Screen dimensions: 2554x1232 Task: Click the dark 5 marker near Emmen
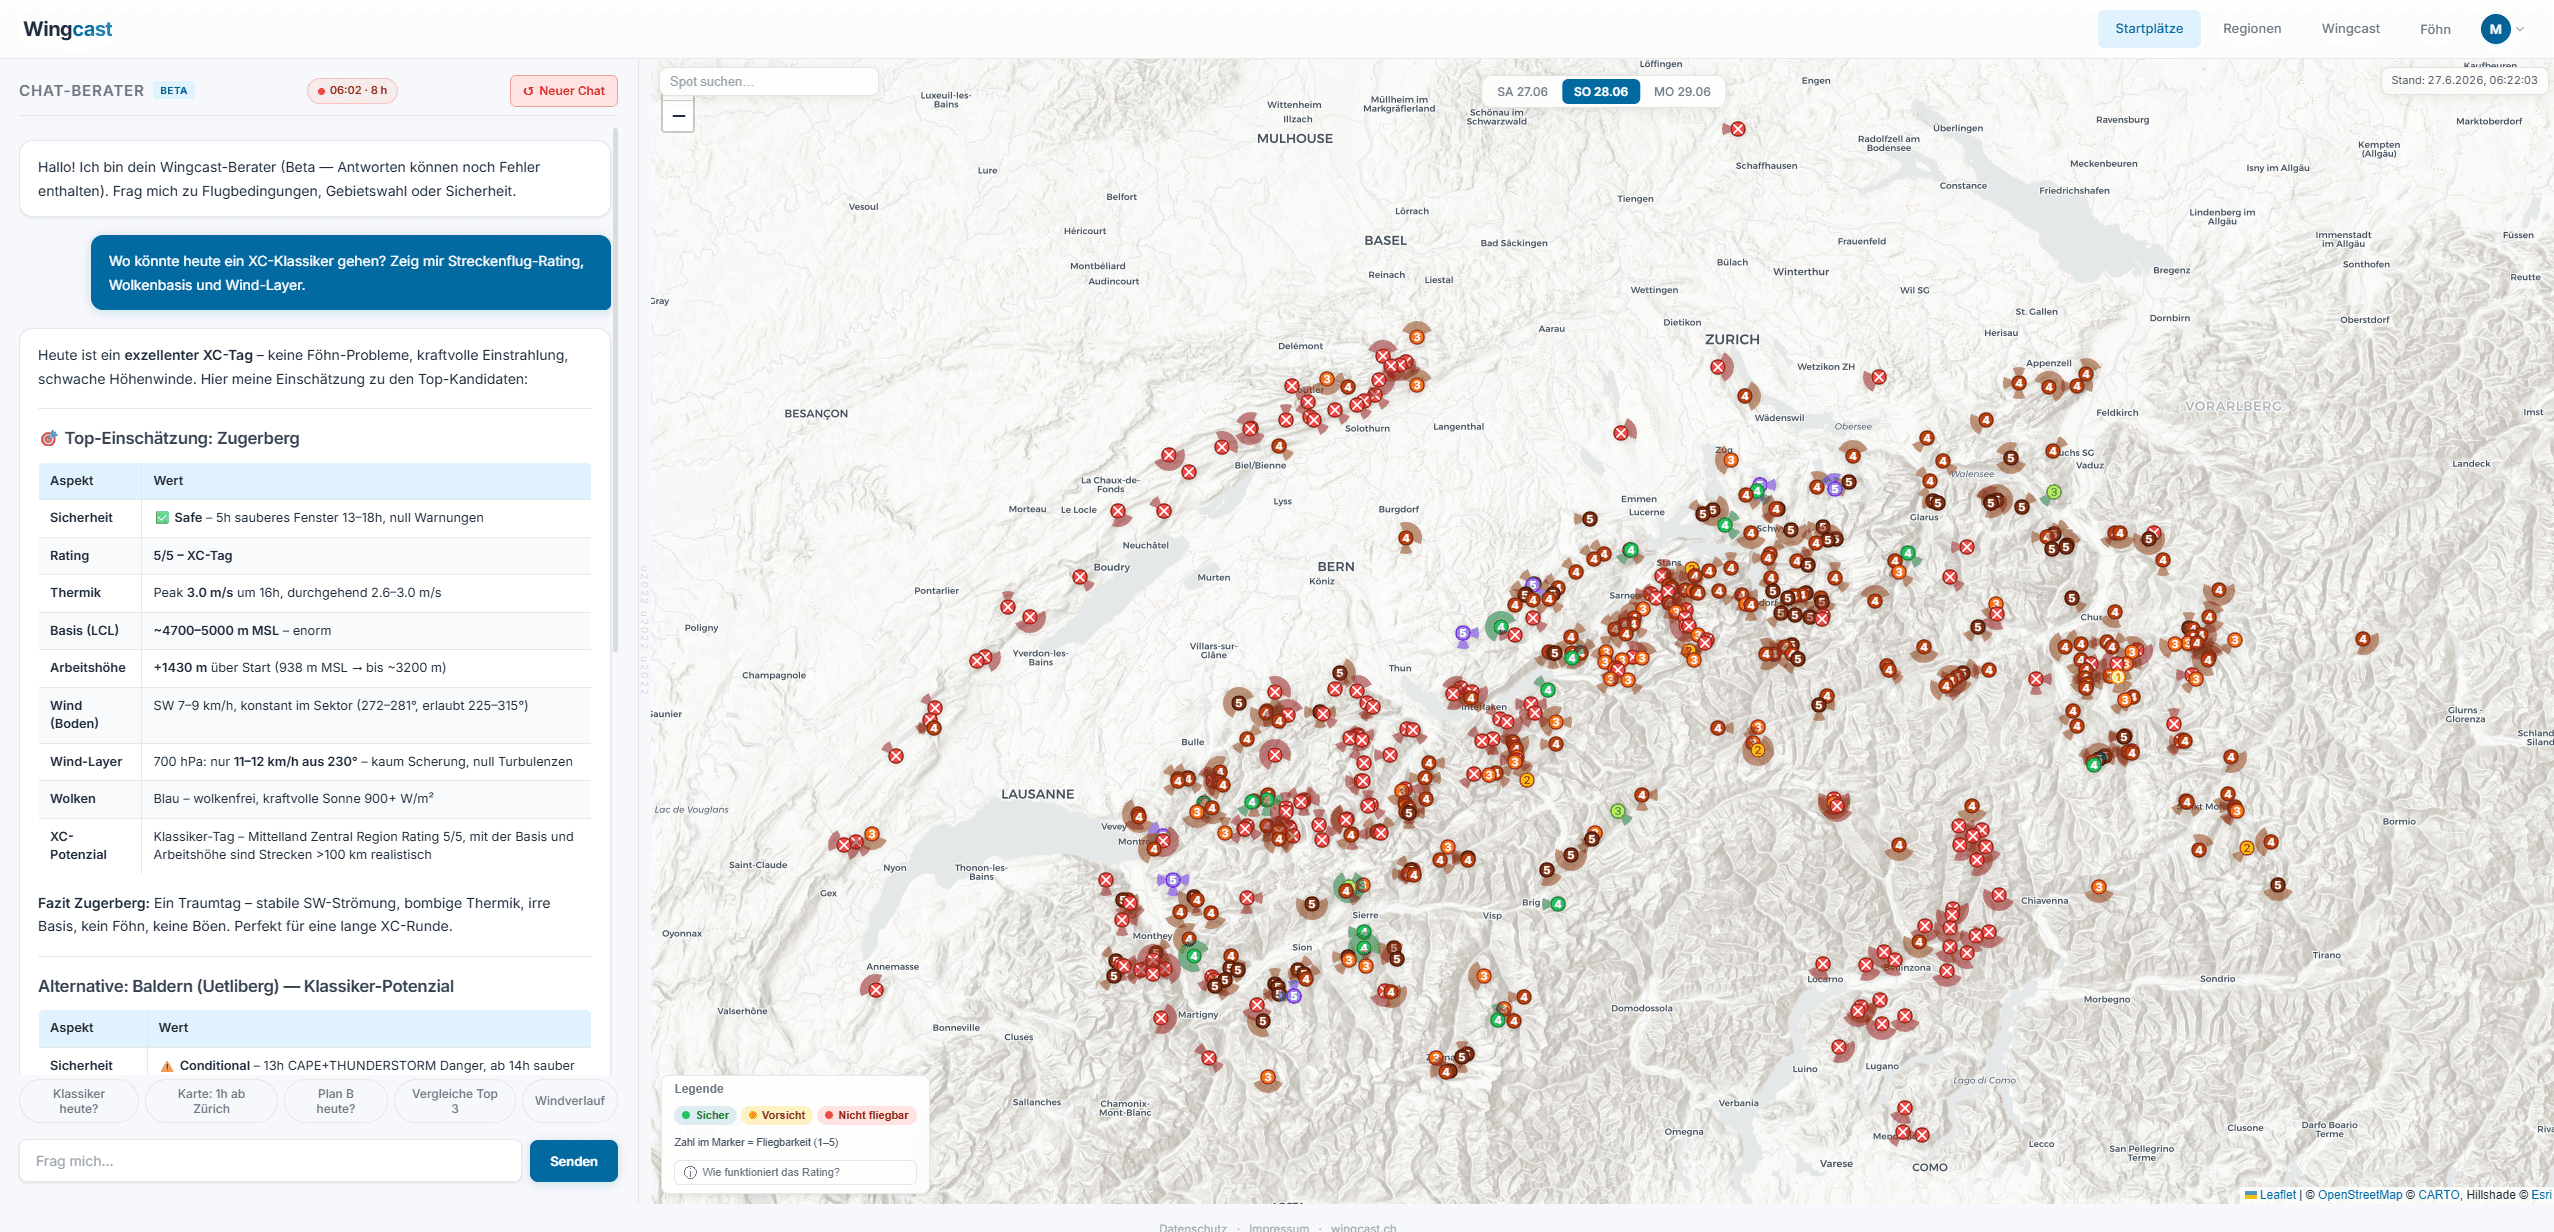(1590, 519)
